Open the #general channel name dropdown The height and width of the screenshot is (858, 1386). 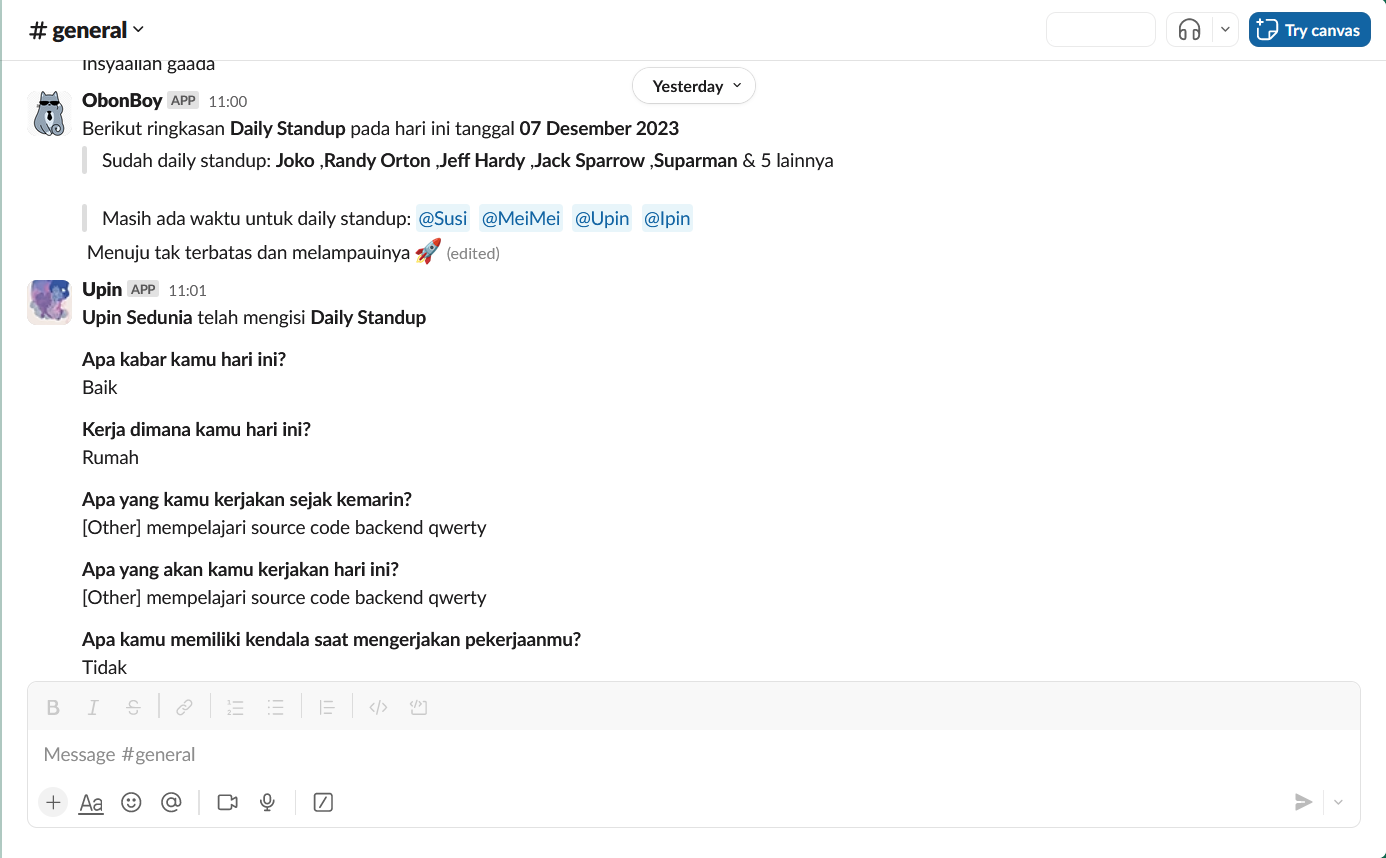[x=87, y=30]
